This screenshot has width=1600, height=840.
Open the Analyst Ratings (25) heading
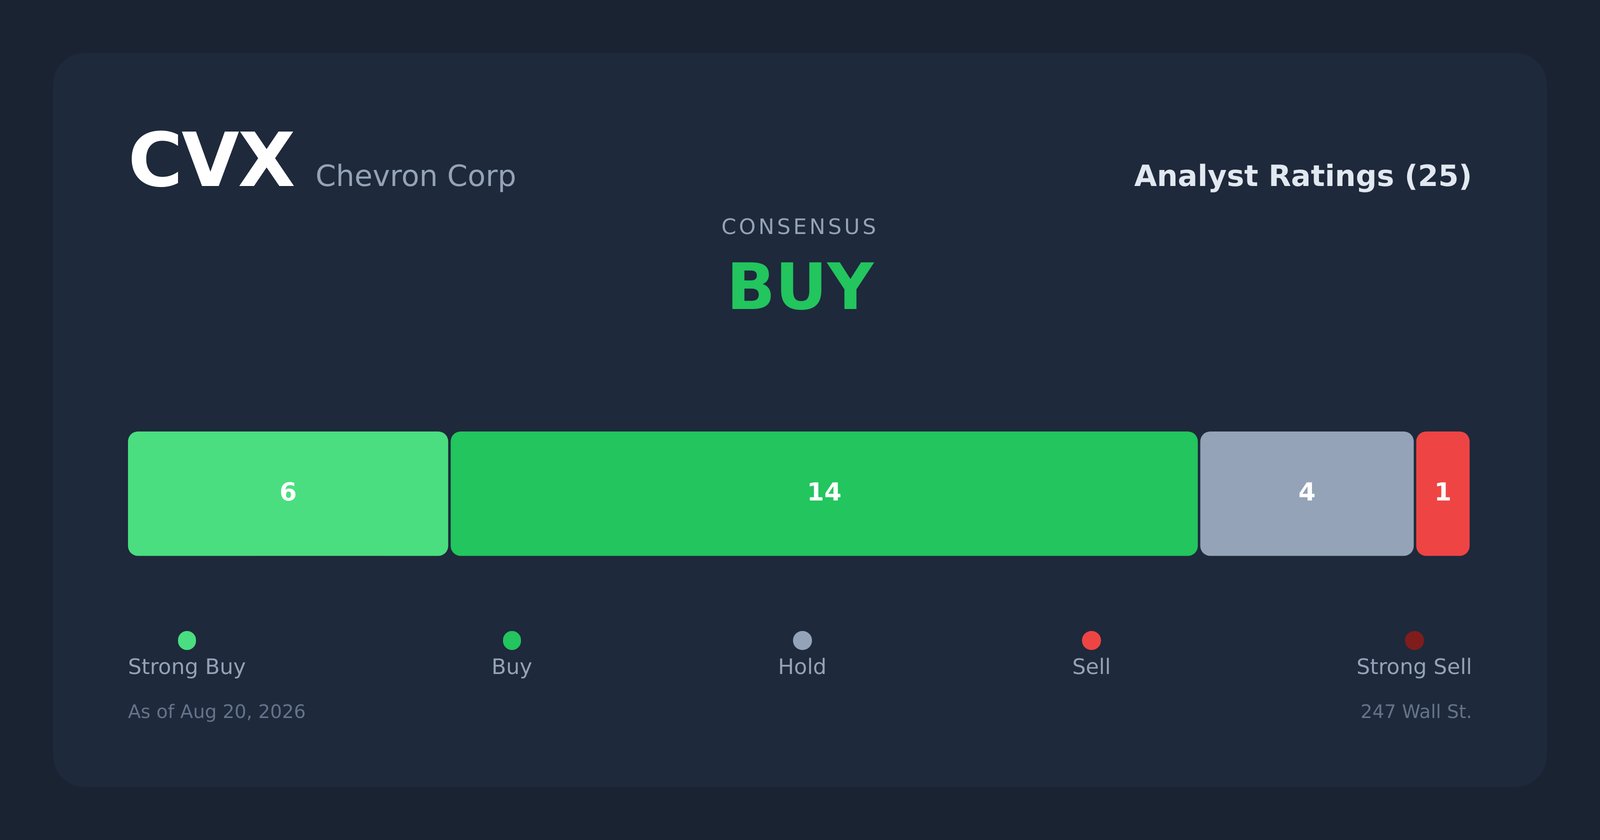(1302, 176)
